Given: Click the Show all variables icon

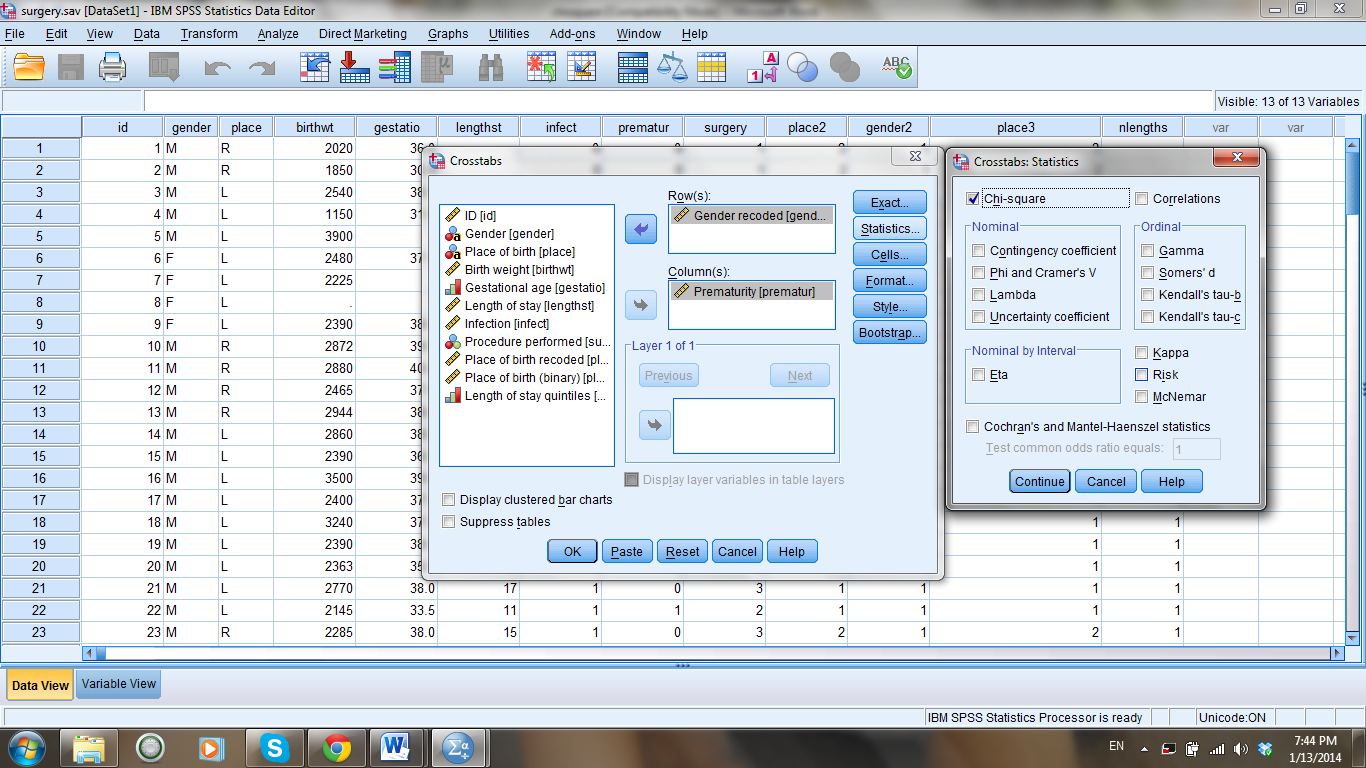Looking at the screenshot, I should tap(845, 67).
